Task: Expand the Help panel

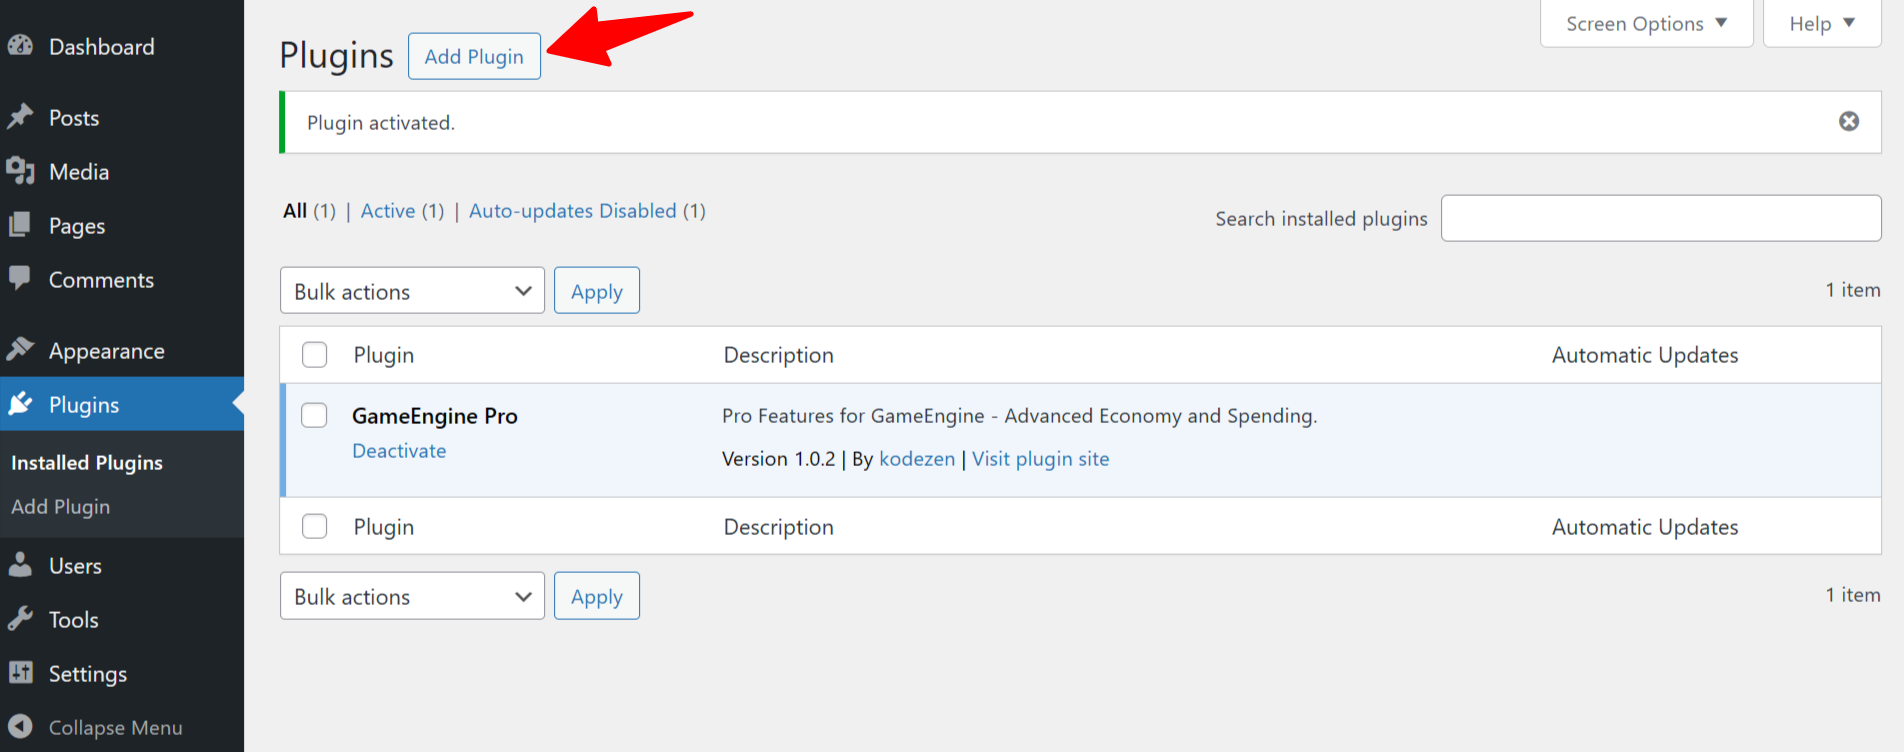Action: coord(1821,23)
